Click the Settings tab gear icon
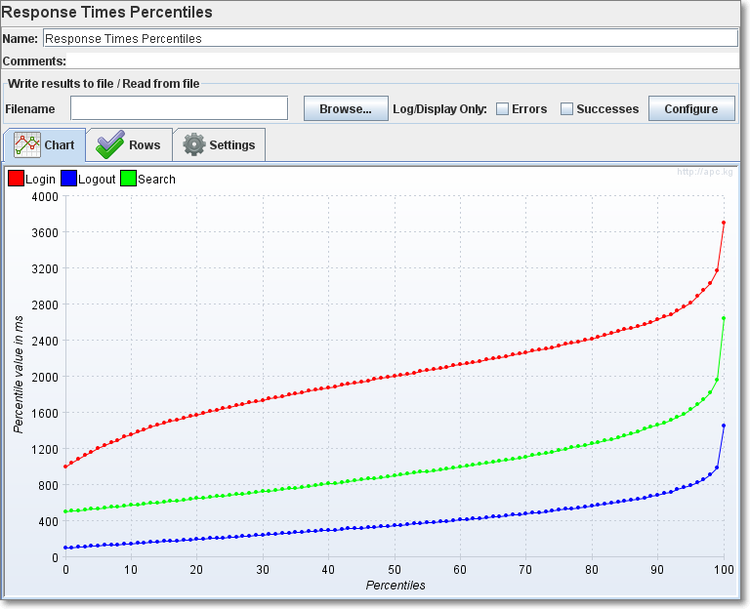The width and height of the screenshot is (750, 609). tap(194, 145)
